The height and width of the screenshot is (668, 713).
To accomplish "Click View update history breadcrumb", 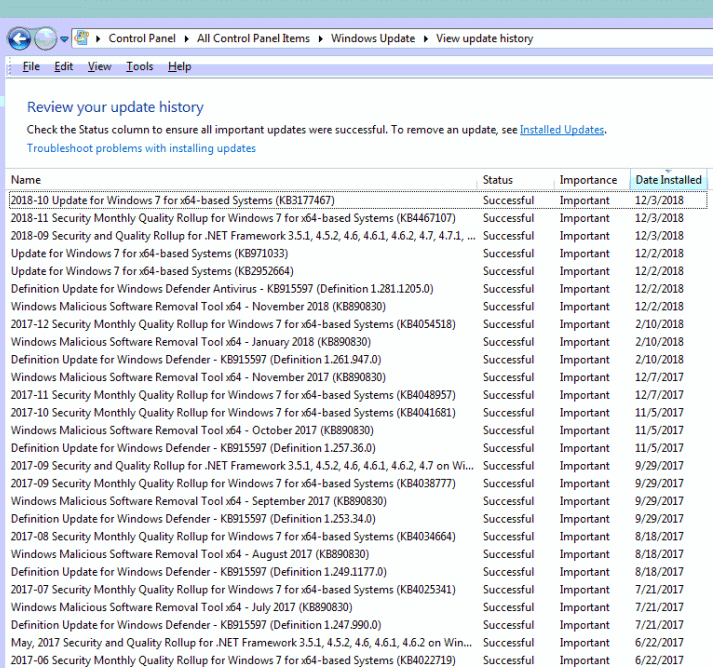I will [x=484, y=39].
